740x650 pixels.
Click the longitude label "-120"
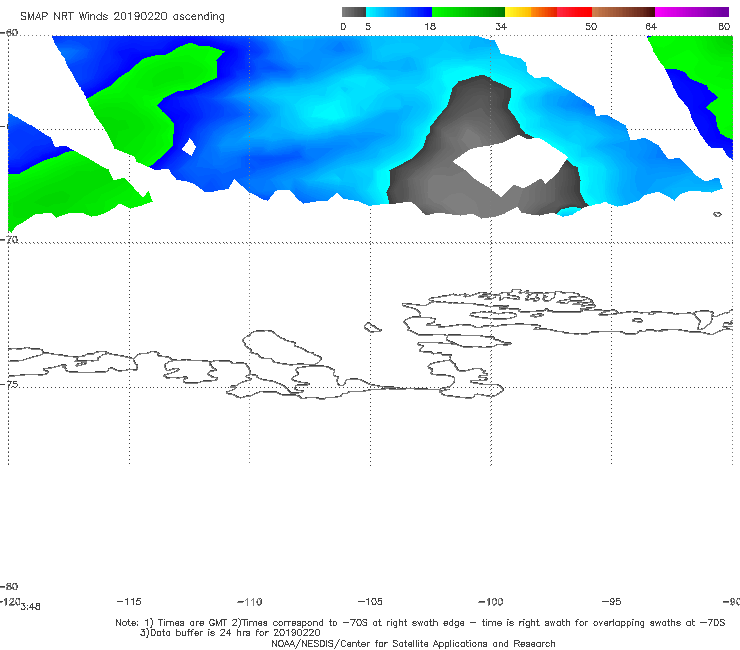click(10, 601)
